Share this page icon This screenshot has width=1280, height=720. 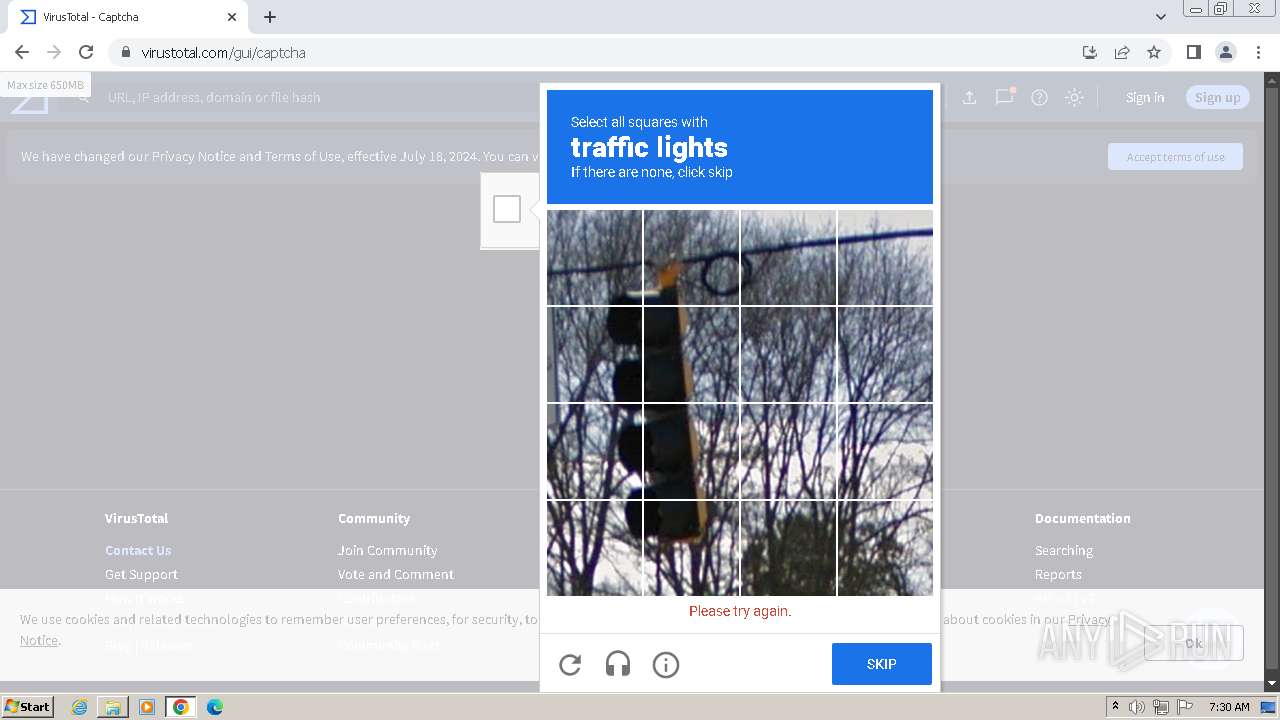pyautogui.click(x=1122, y=52)
